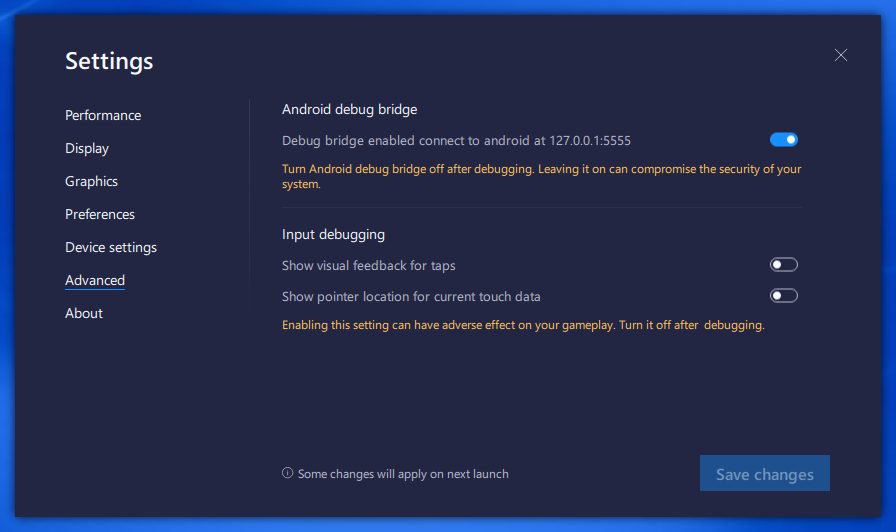Enable Show visual feedback for taps

tap(784, 265)
